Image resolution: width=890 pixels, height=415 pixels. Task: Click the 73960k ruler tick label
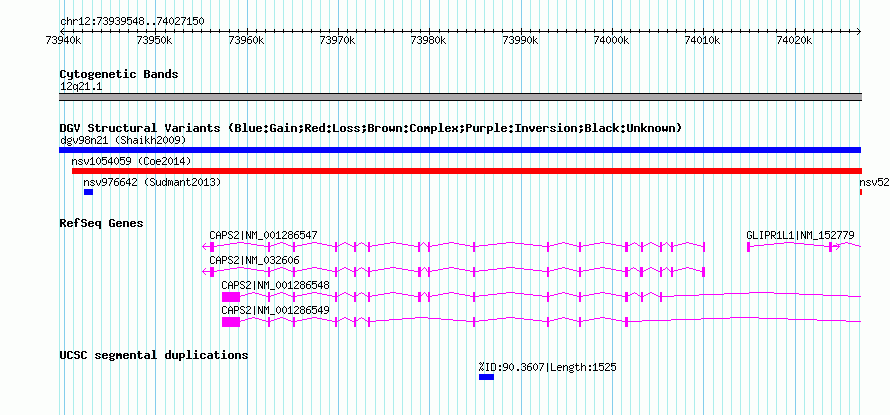tap(246, 40)
